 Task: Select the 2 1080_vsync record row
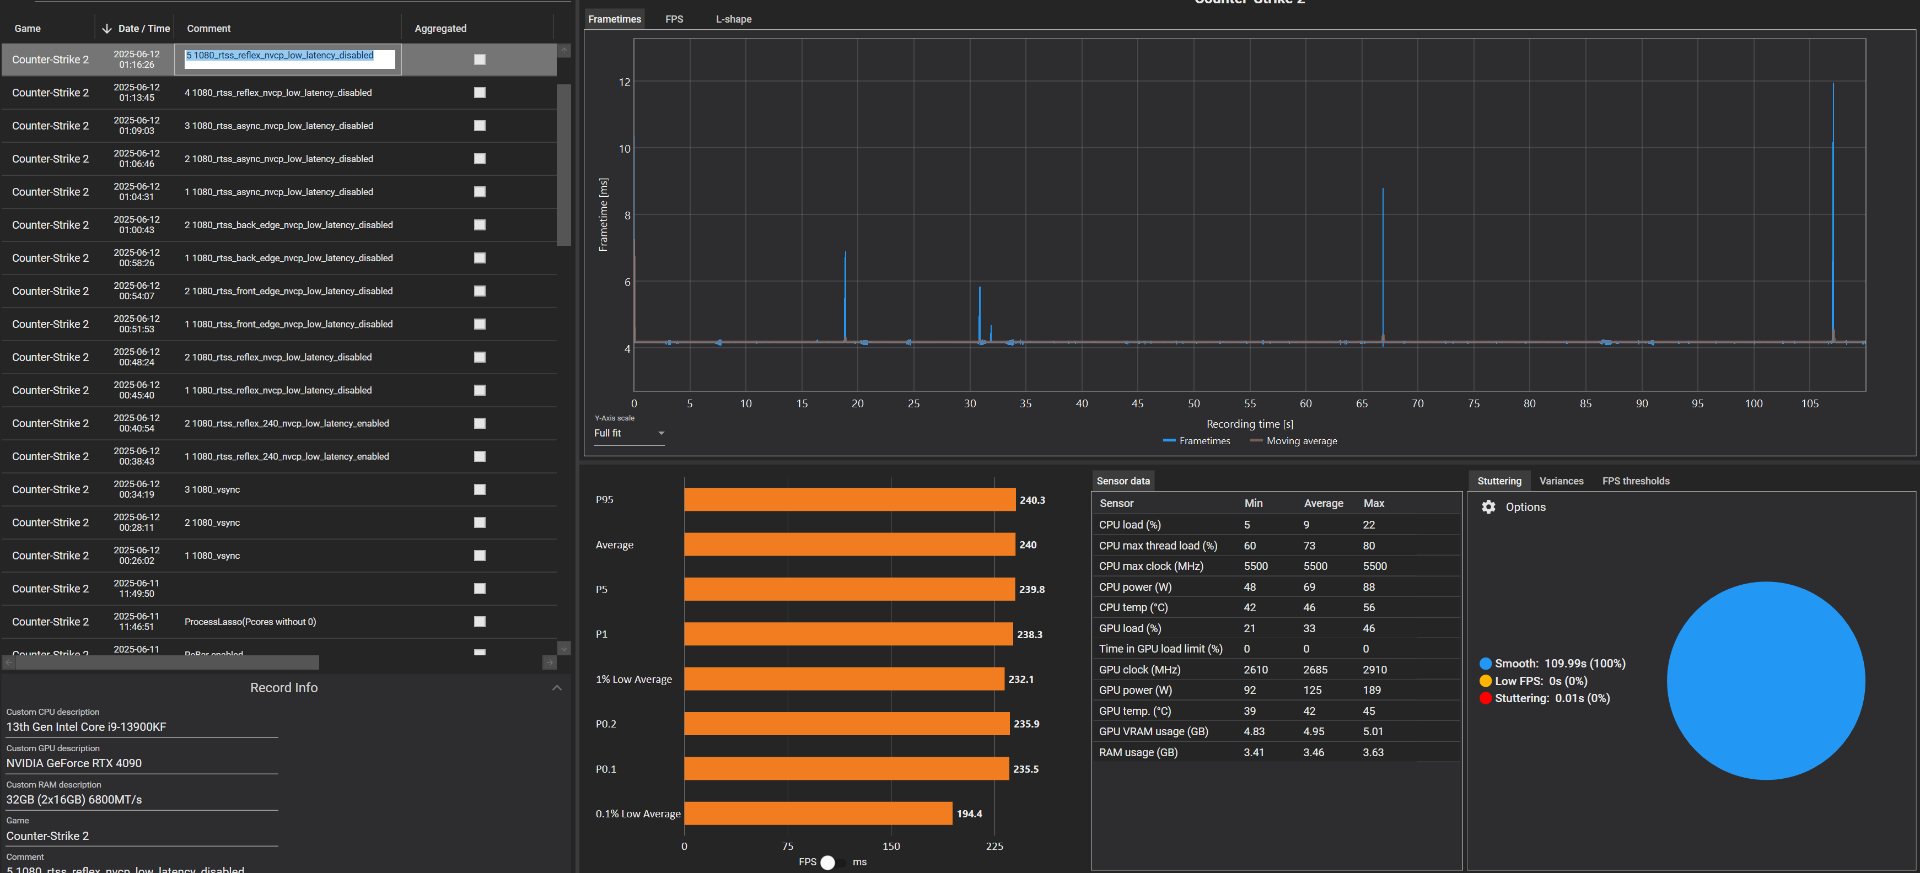pos(279,522)
